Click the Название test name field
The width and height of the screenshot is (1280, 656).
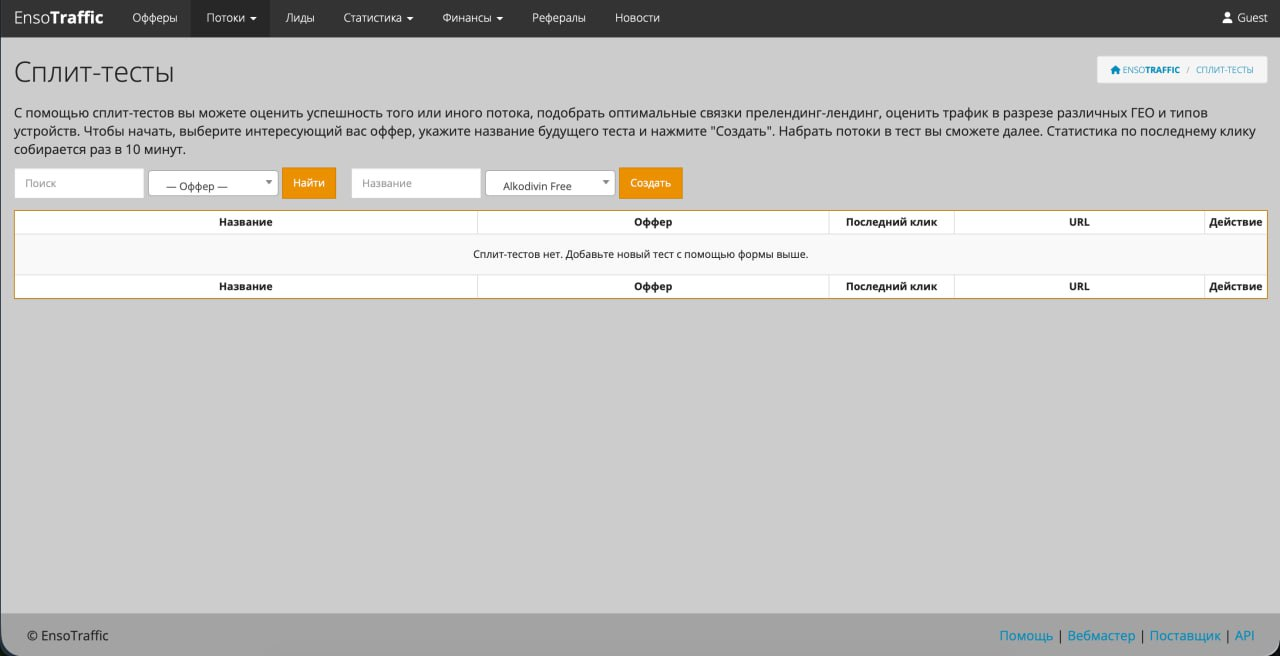coord(415,183)
